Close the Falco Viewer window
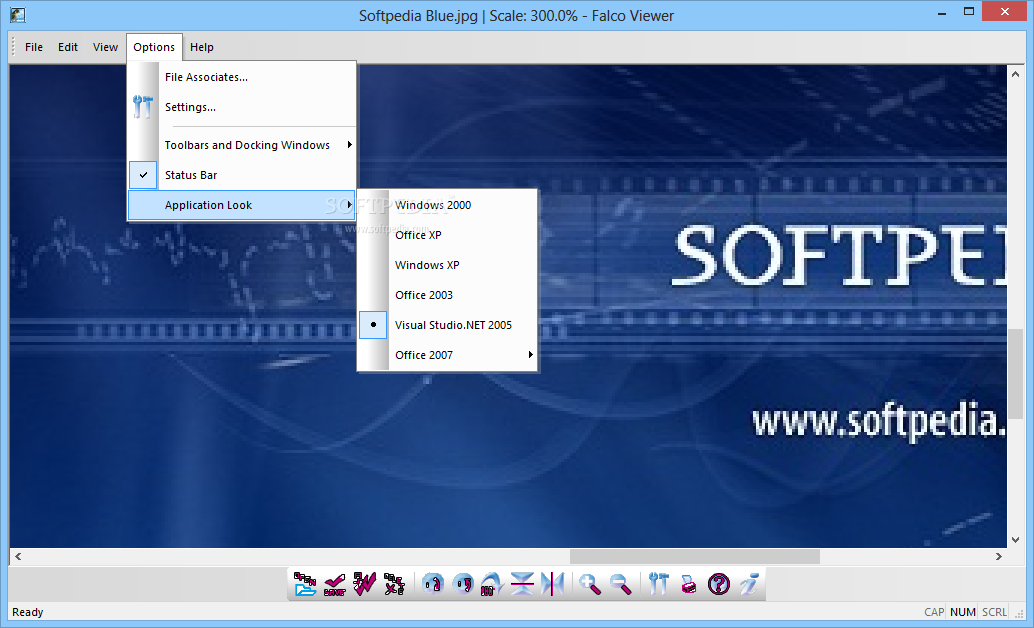Viewport: 1034px width, 628px height. click(1005, 11)
